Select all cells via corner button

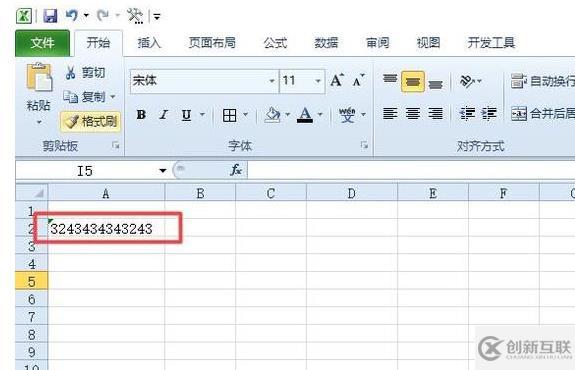32,193
